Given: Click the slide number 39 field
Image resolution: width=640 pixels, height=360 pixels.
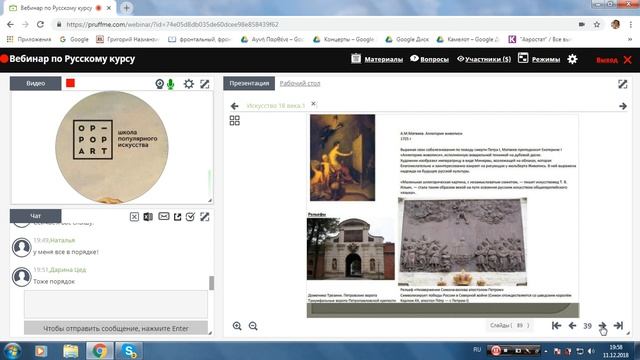Looking at the screenshot, I should pyautogui.click(x=587, y=326).
